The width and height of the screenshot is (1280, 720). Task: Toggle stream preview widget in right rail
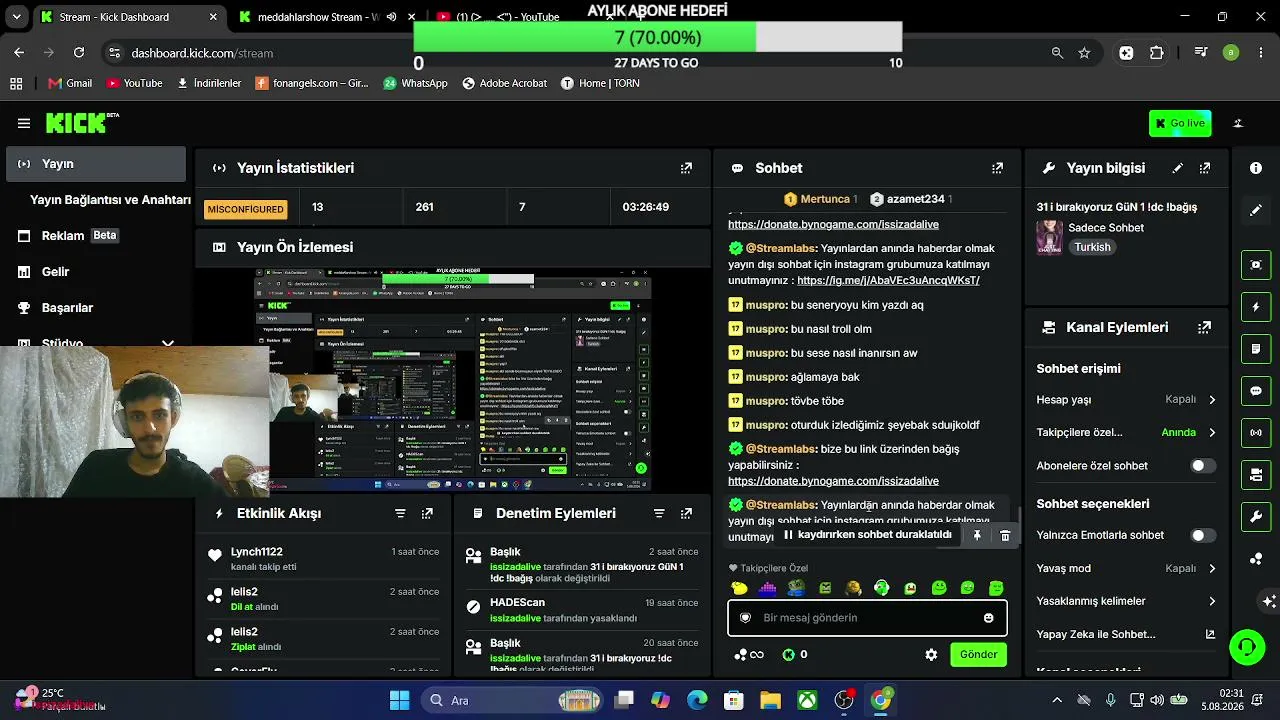tap(1256, 265)
